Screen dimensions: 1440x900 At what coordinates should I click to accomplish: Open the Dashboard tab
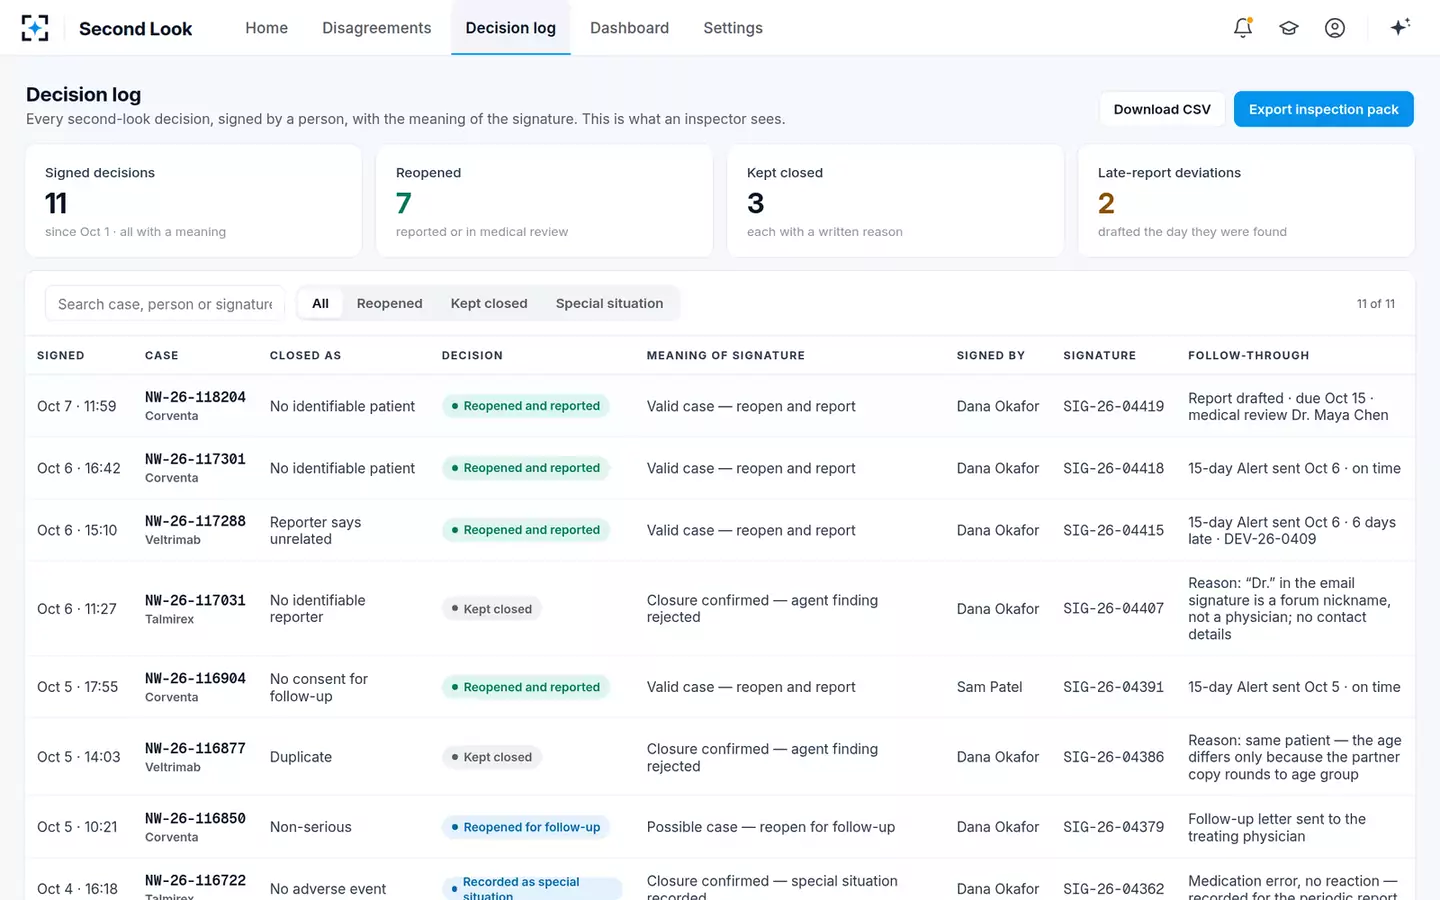[x=629, y=28]
